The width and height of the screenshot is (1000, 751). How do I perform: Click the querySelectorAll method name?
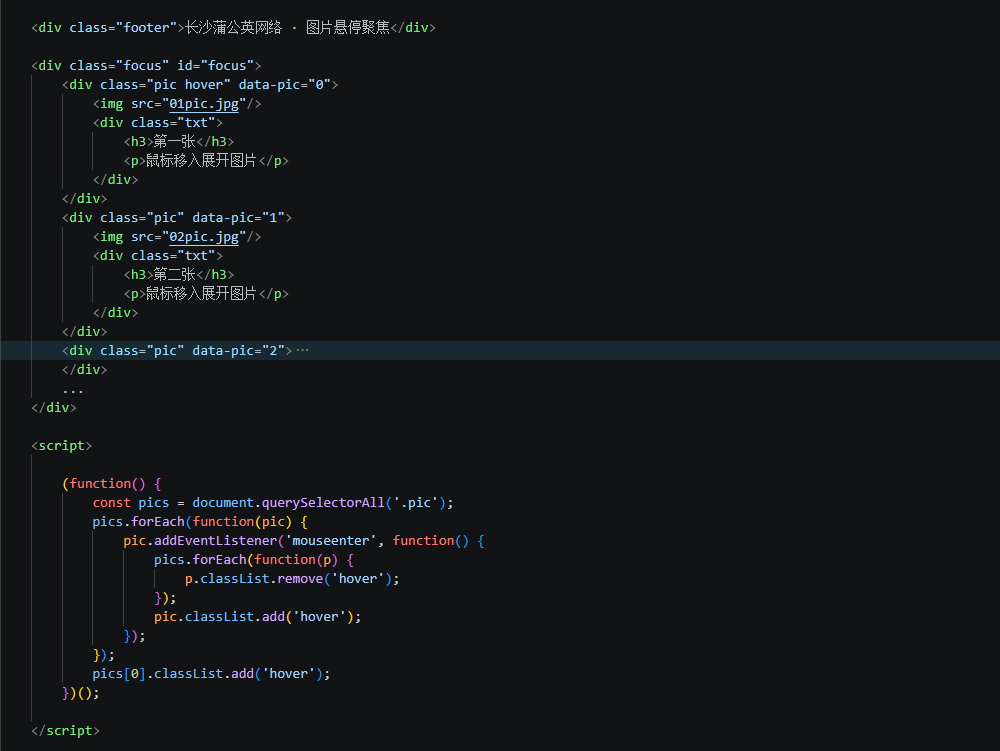click(x=323, y=502)
